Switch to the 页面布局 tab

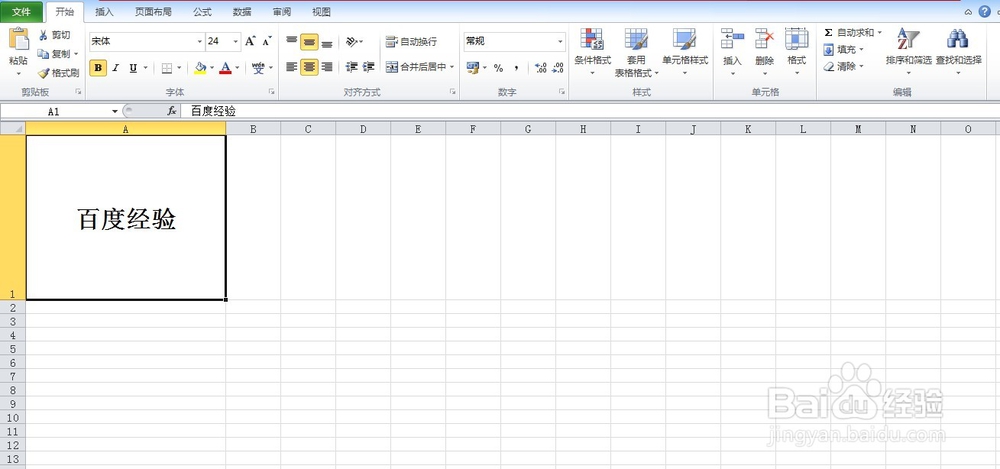(152, 11)
